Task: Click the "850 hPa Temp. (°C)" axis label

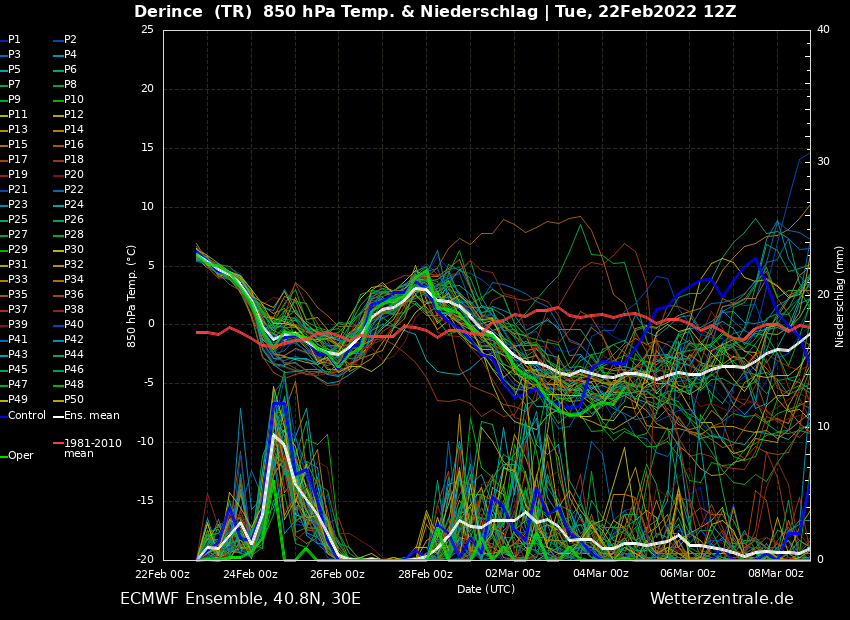Action: pyautogui.click(x=131, y=296)
